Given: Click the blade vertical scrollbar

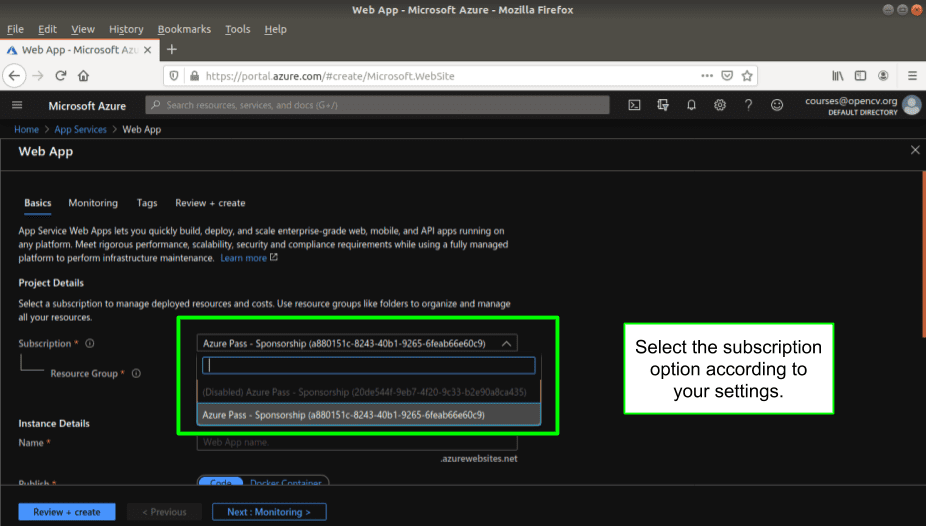Looking at the screenshot, I should (x=924, y=254).
